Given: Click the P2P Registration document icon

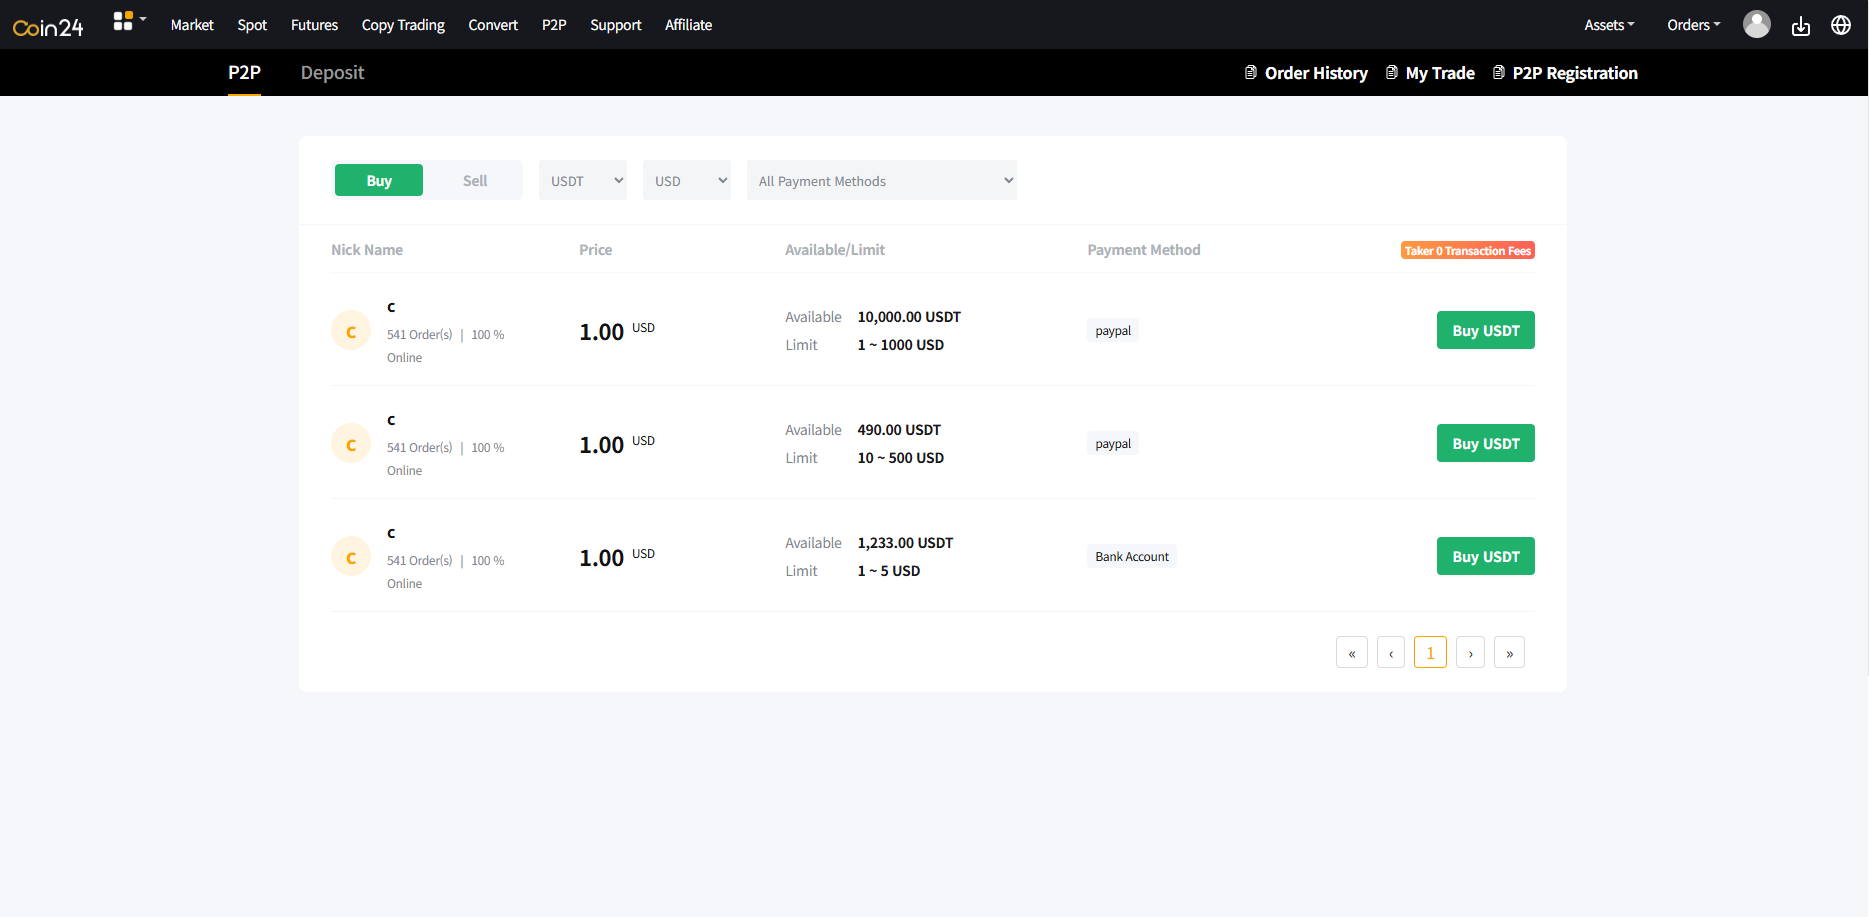Looking at the screenshot, I should 1498,72.
